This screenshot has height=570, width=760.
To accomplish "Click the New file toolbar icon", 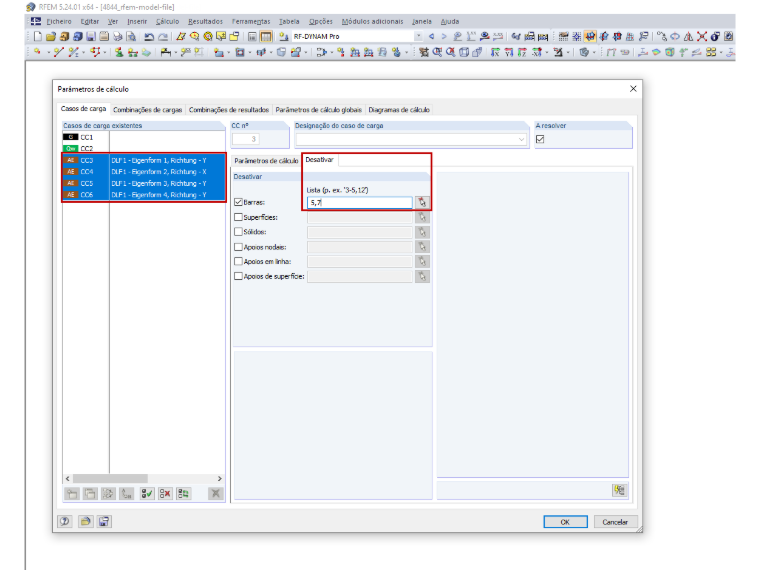I will [38, 36].
